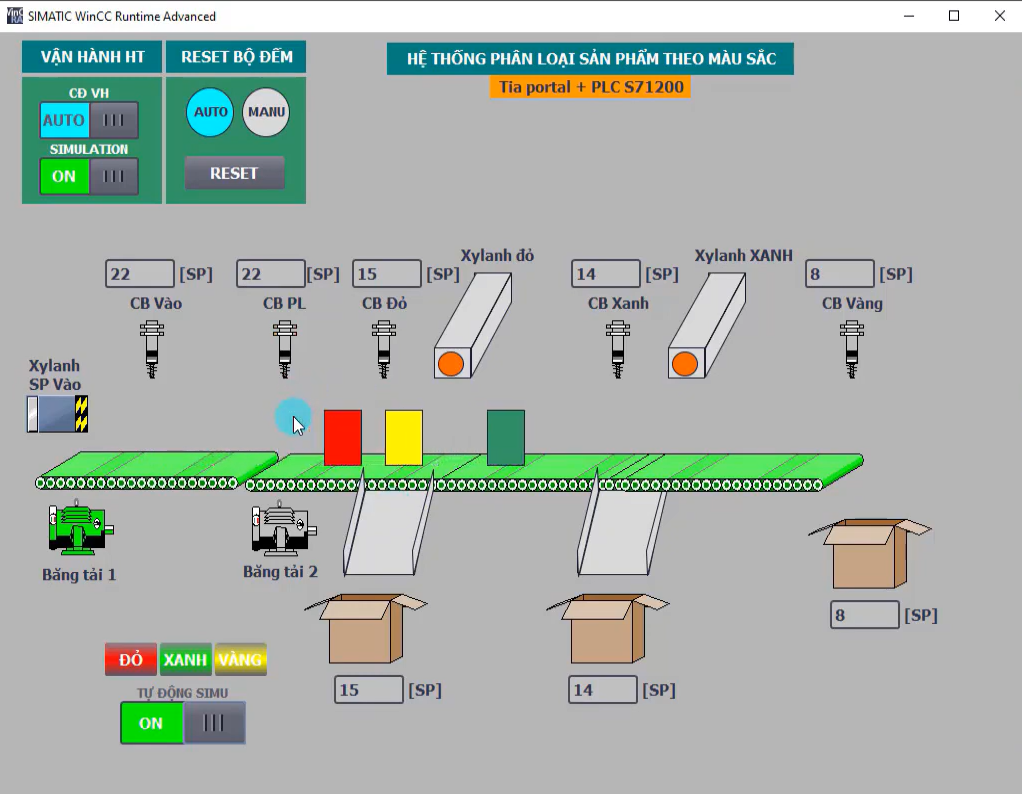Viewport: 1022px width, 794px height.
Task: Switch TỰ ĐỘNG SIMU to gray off side
Action: (x=214, y=723)
